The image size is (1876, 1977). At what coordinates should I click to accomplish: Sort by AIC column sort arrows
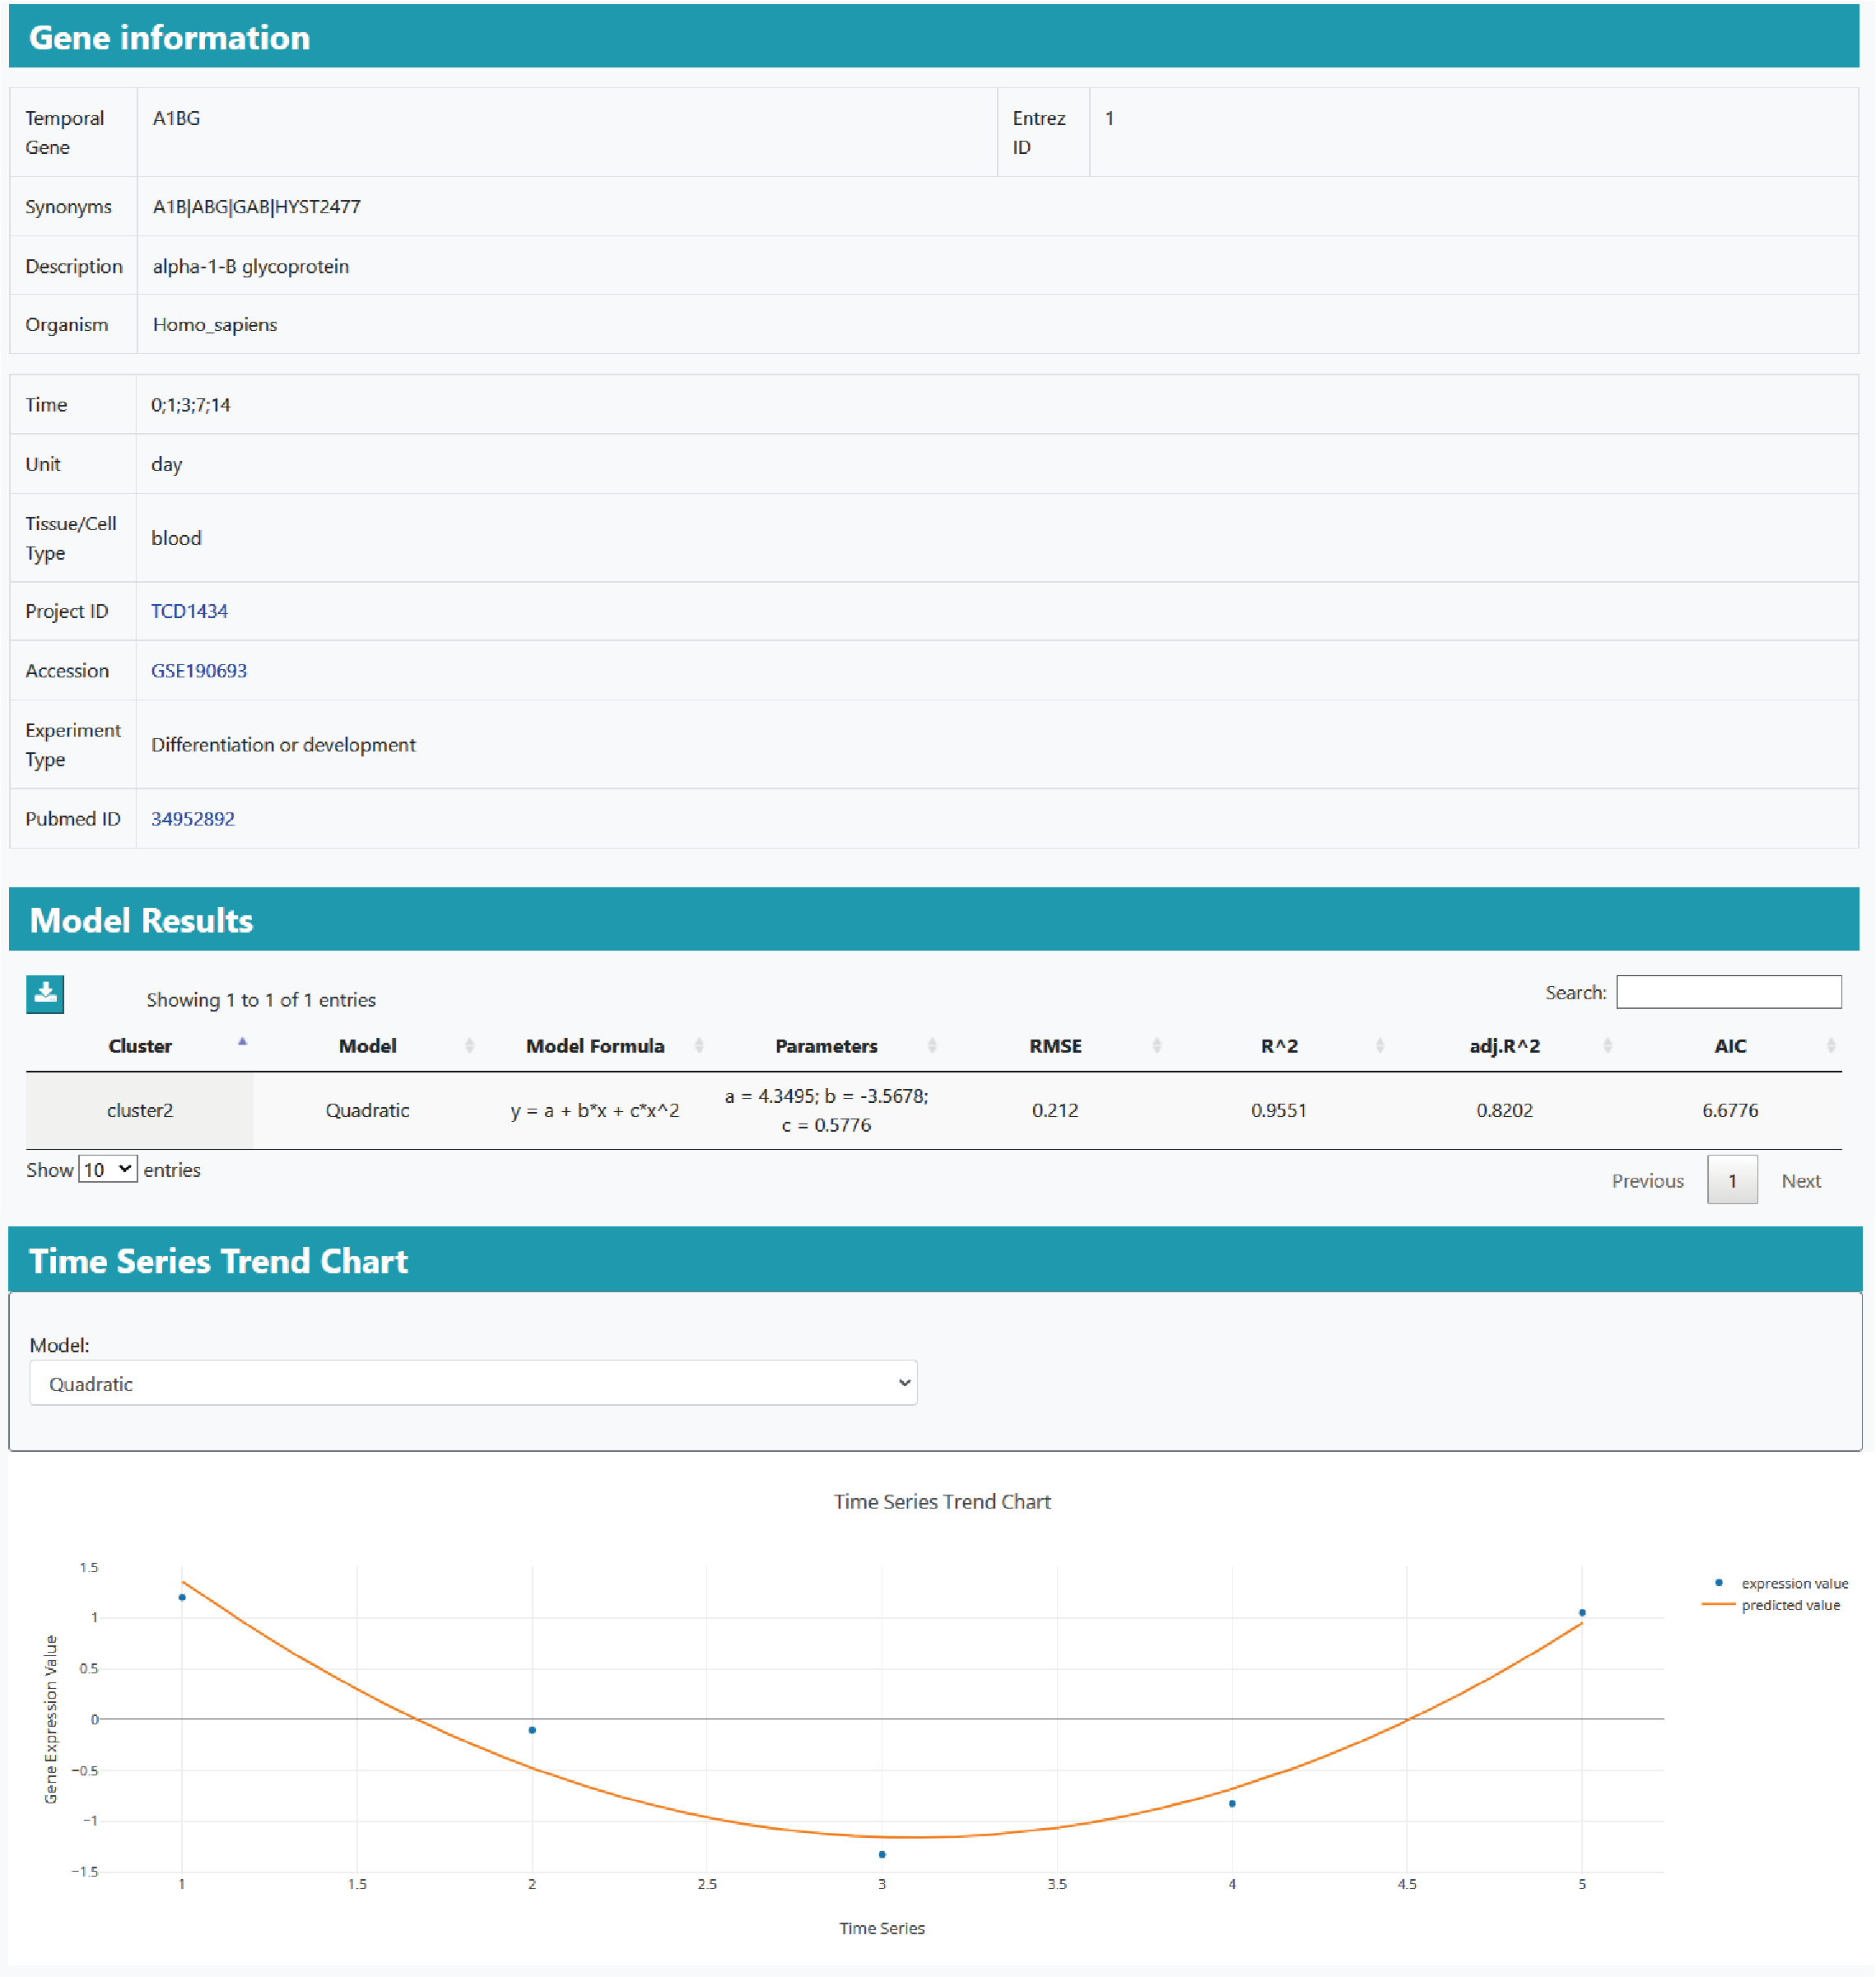[1830, 1046]
